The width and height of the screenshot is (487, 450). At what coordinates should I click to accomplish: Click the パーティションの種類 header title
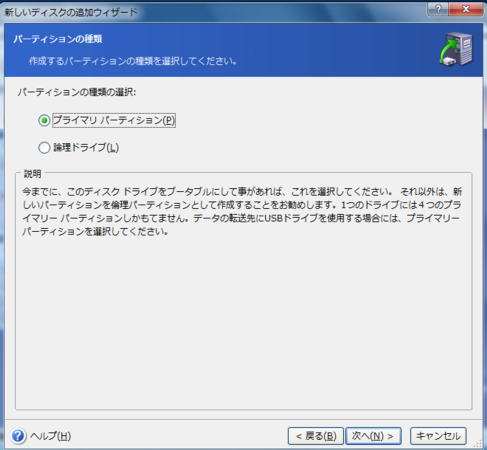pos(58,39)
